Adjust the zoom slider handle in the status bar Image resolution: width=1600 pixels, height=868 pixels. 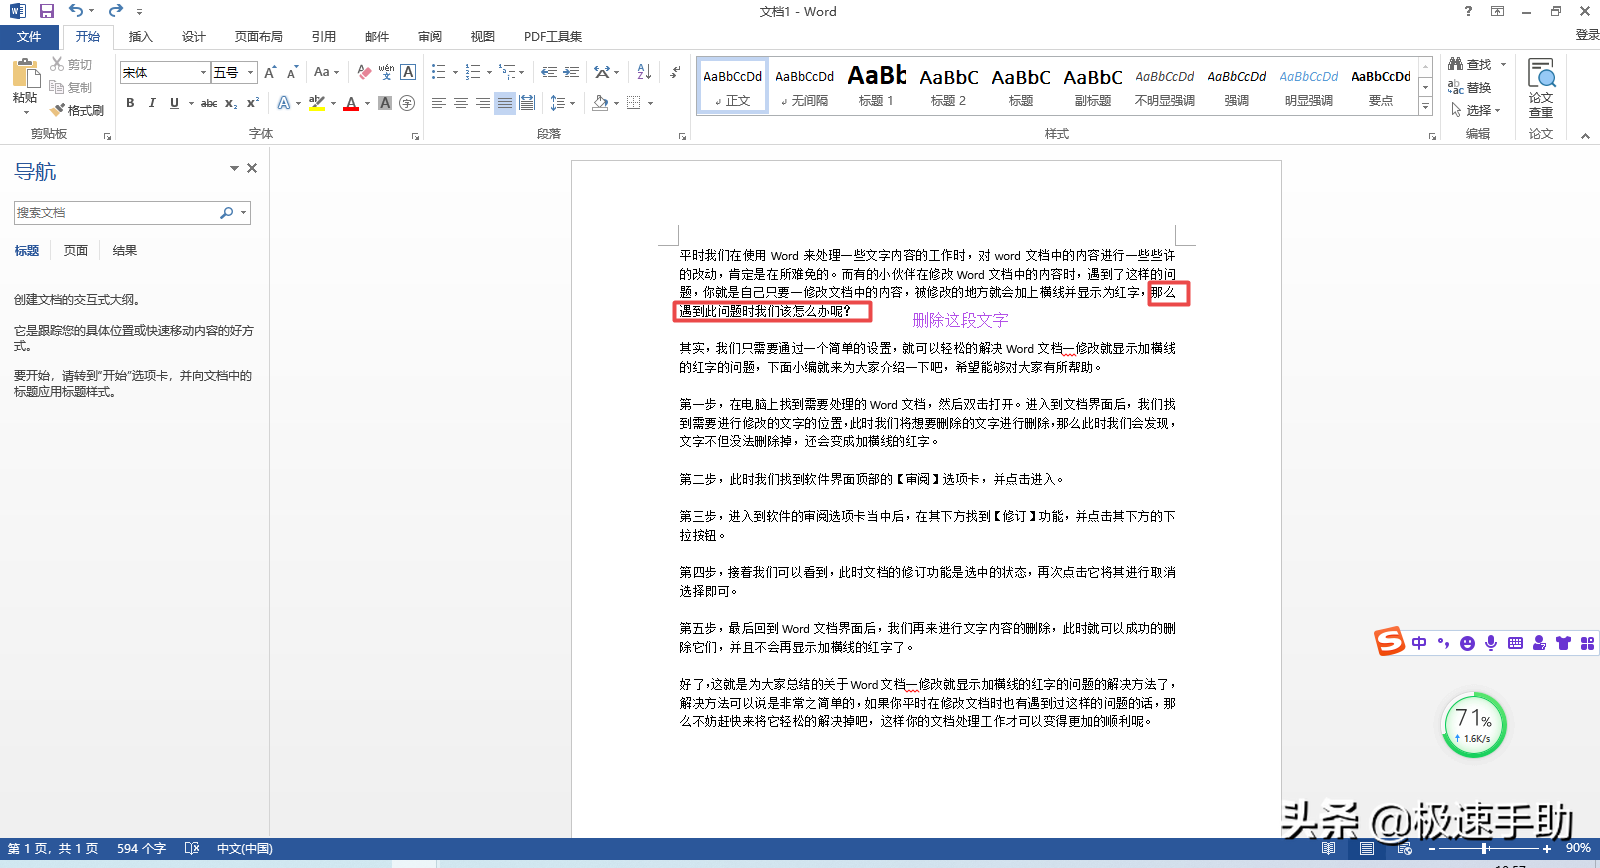click(1485, 848)
